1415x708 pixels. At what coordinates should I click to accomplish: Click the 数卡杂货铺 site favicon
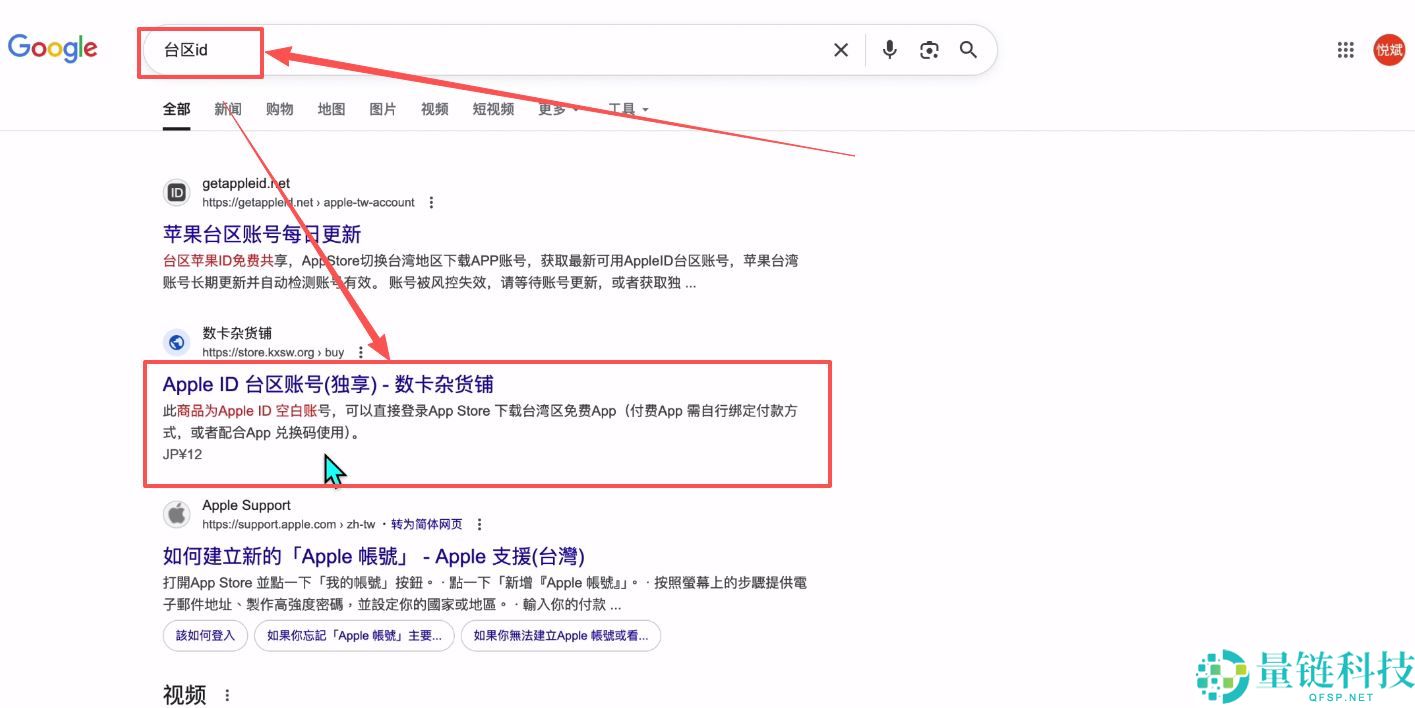pos(176,342)
